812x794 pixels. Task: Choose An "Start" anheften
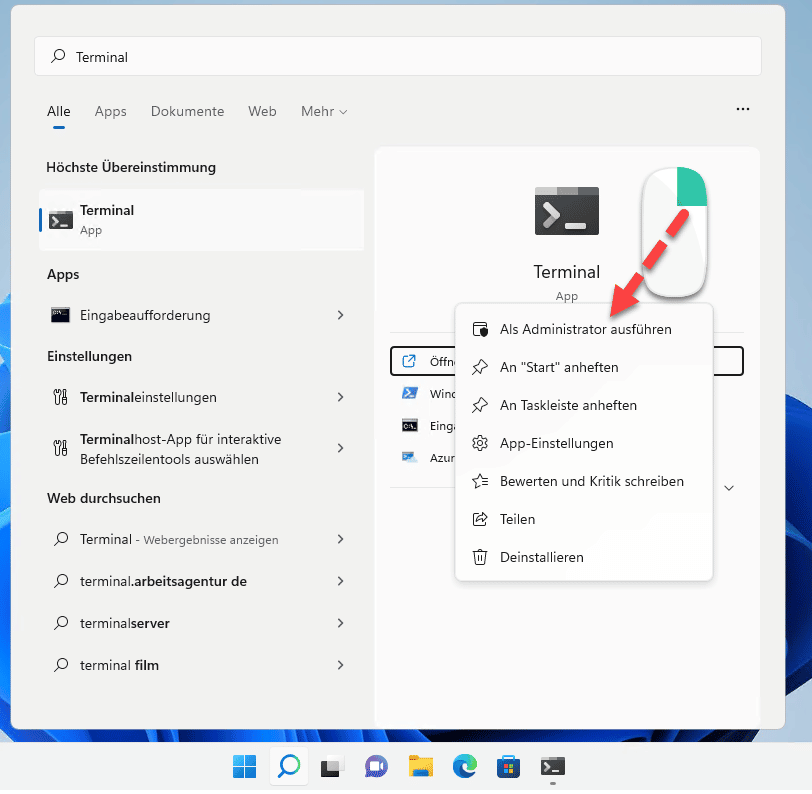[x=584, y=367]
